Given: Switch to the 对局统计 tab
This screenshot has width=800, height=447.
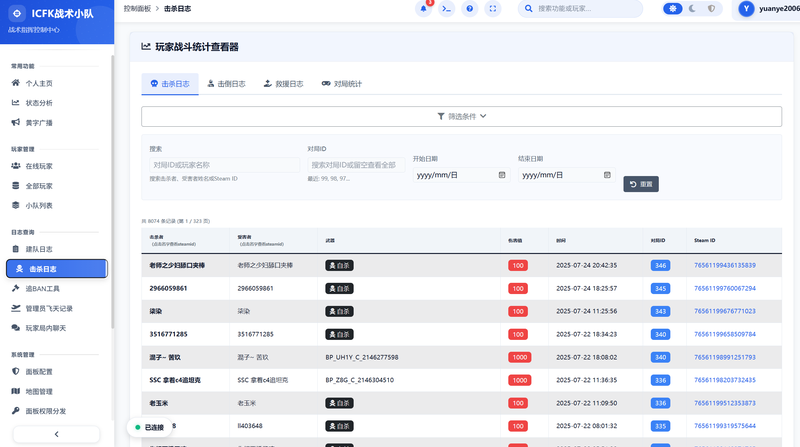Looking at the screenshot, I should coord(341,84).
